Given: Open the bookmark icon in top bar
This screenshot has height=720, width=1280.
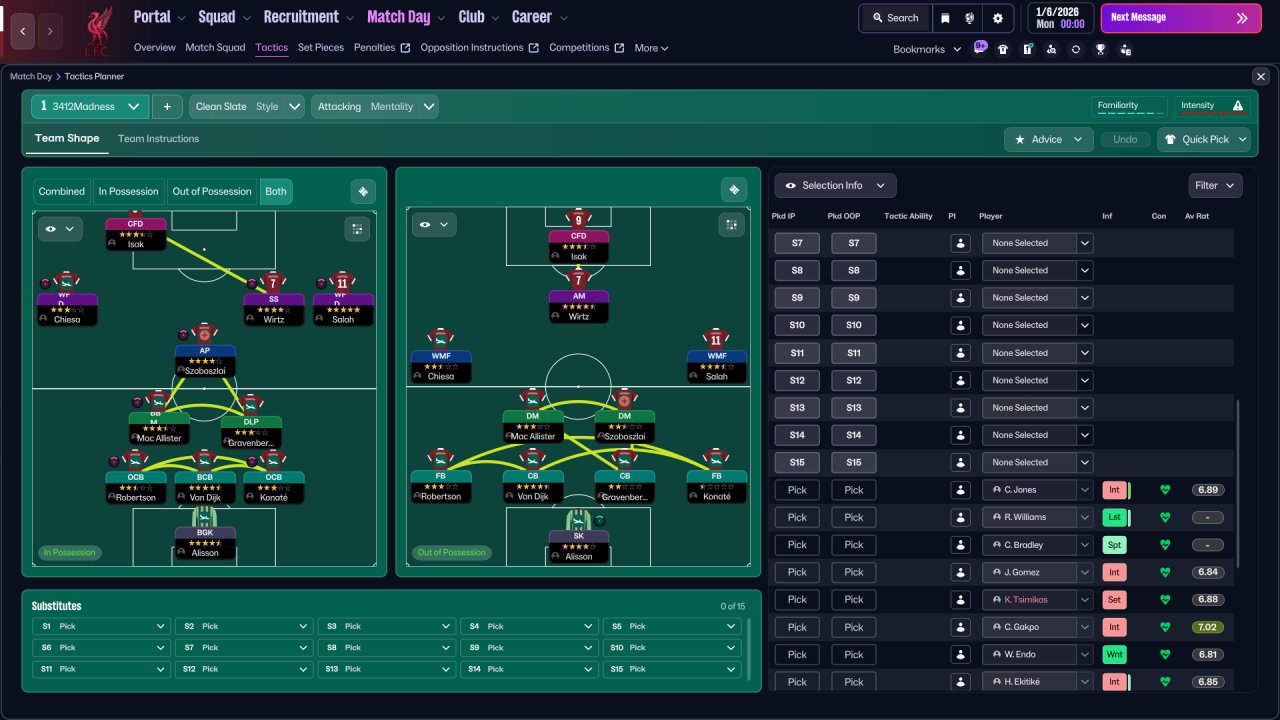Looking at the screenshot, I should pyautogui.click(x=946, y=18).
